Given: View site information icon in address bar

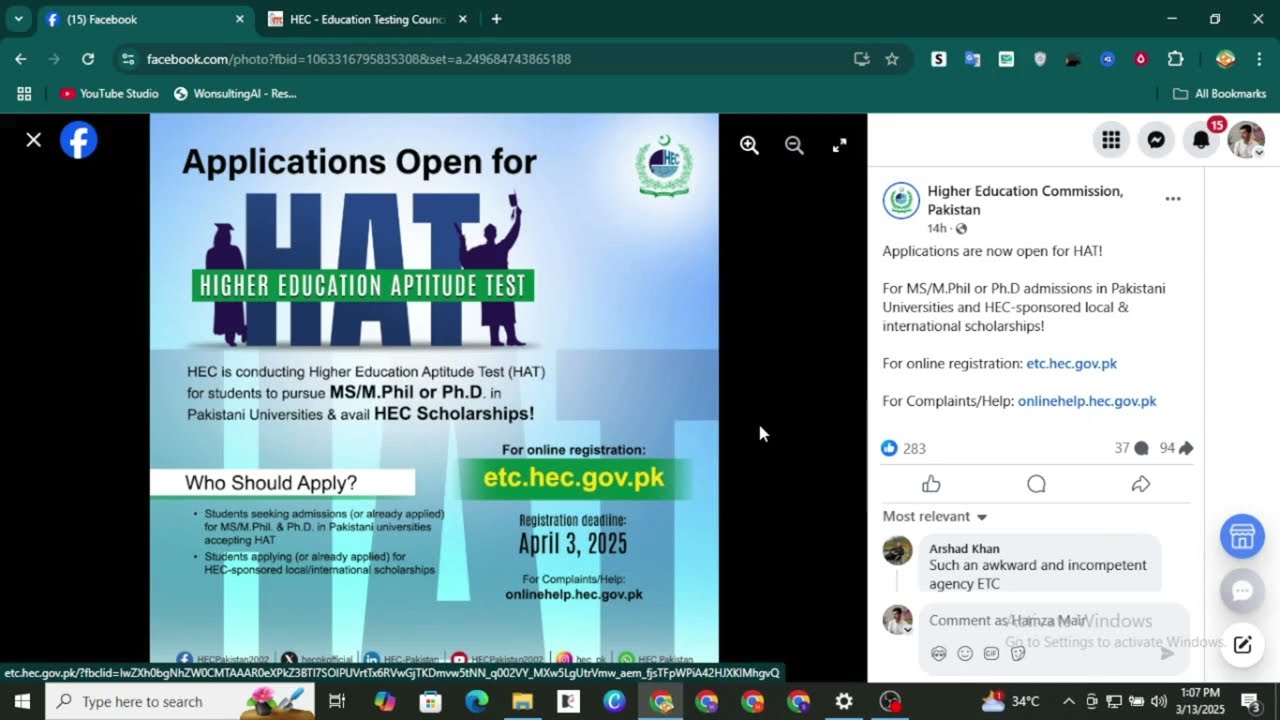Looking at the screenshot, I should [128, 59].
